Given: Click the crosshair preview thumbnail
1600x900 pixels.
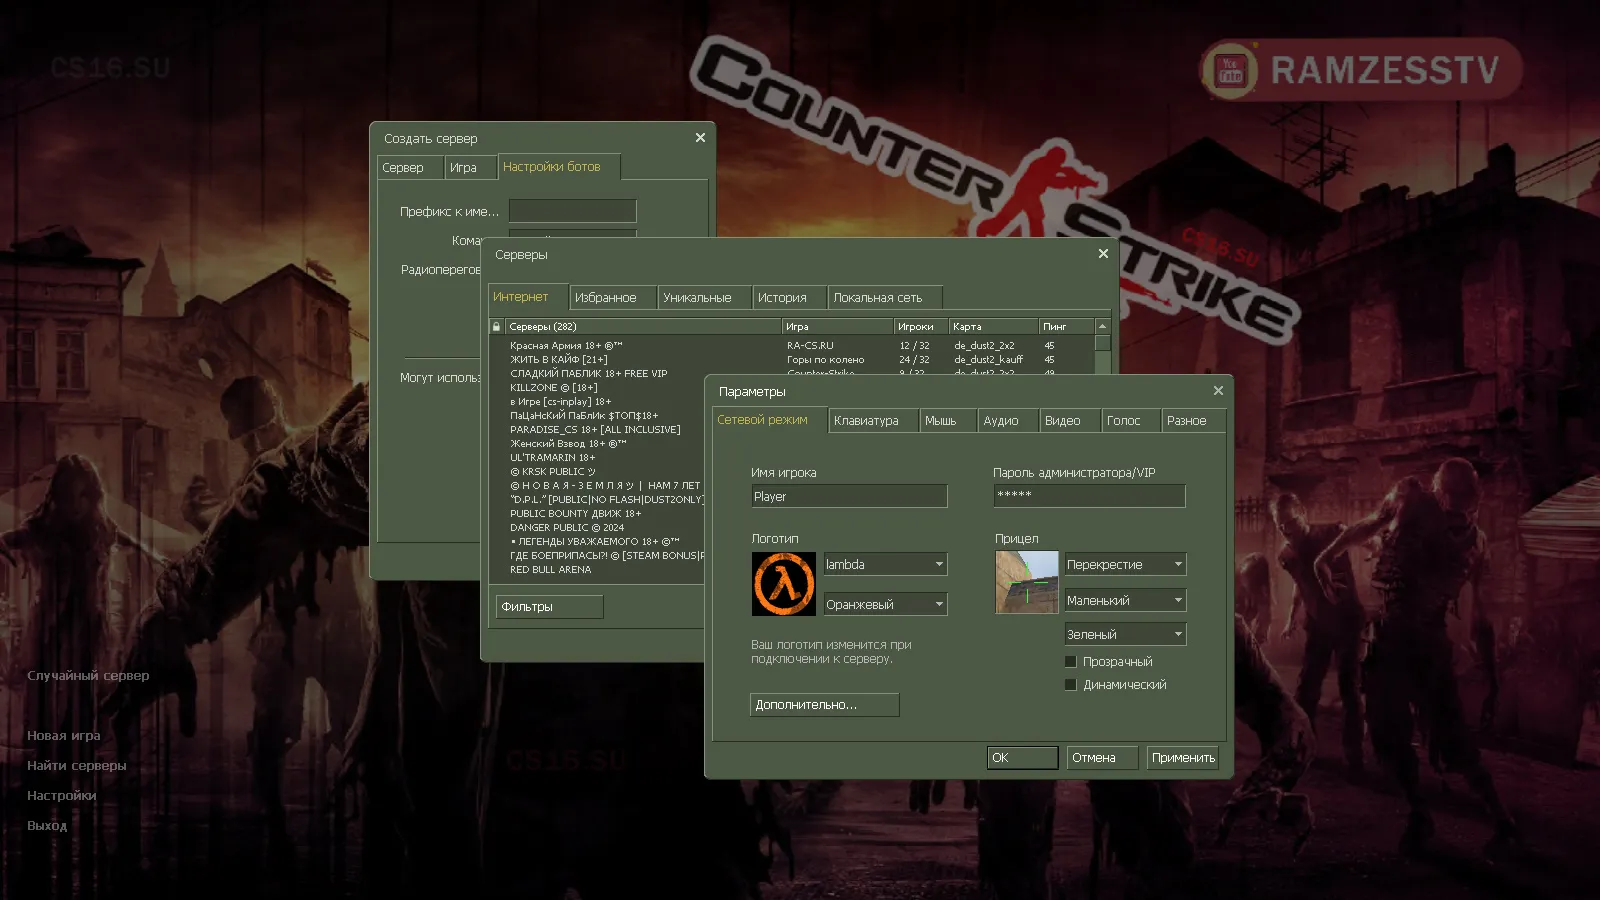Looking at the screenshot, I should 1026,583.
